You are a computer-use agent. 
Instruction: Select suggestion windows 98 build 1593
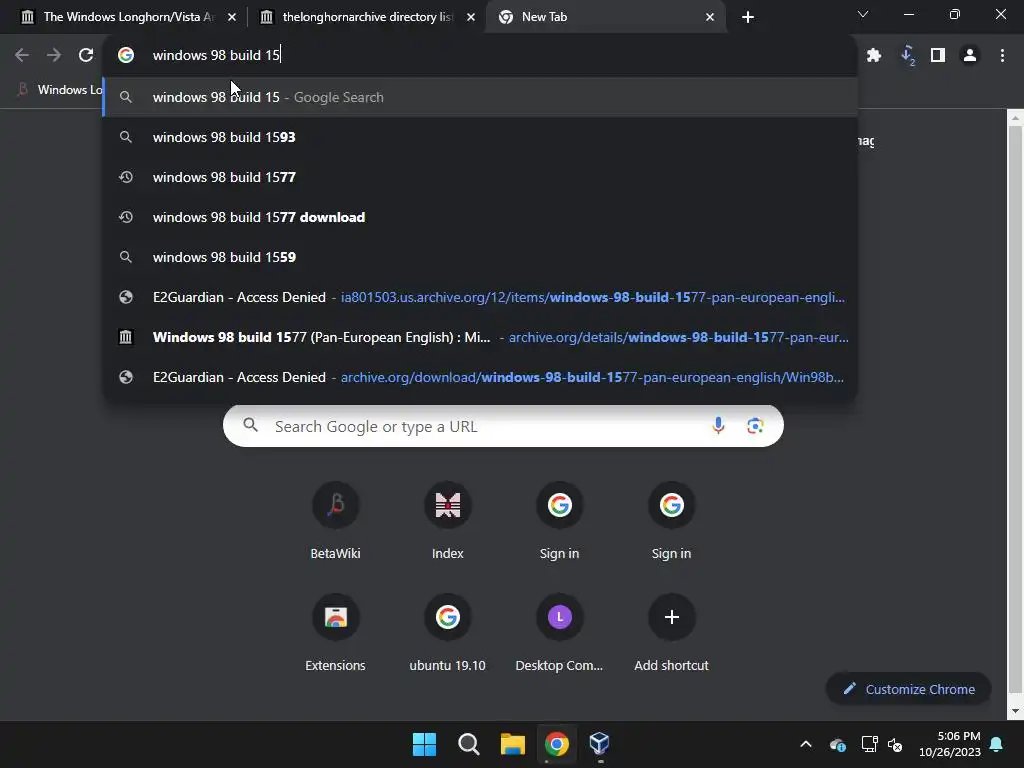pos(480,137)
